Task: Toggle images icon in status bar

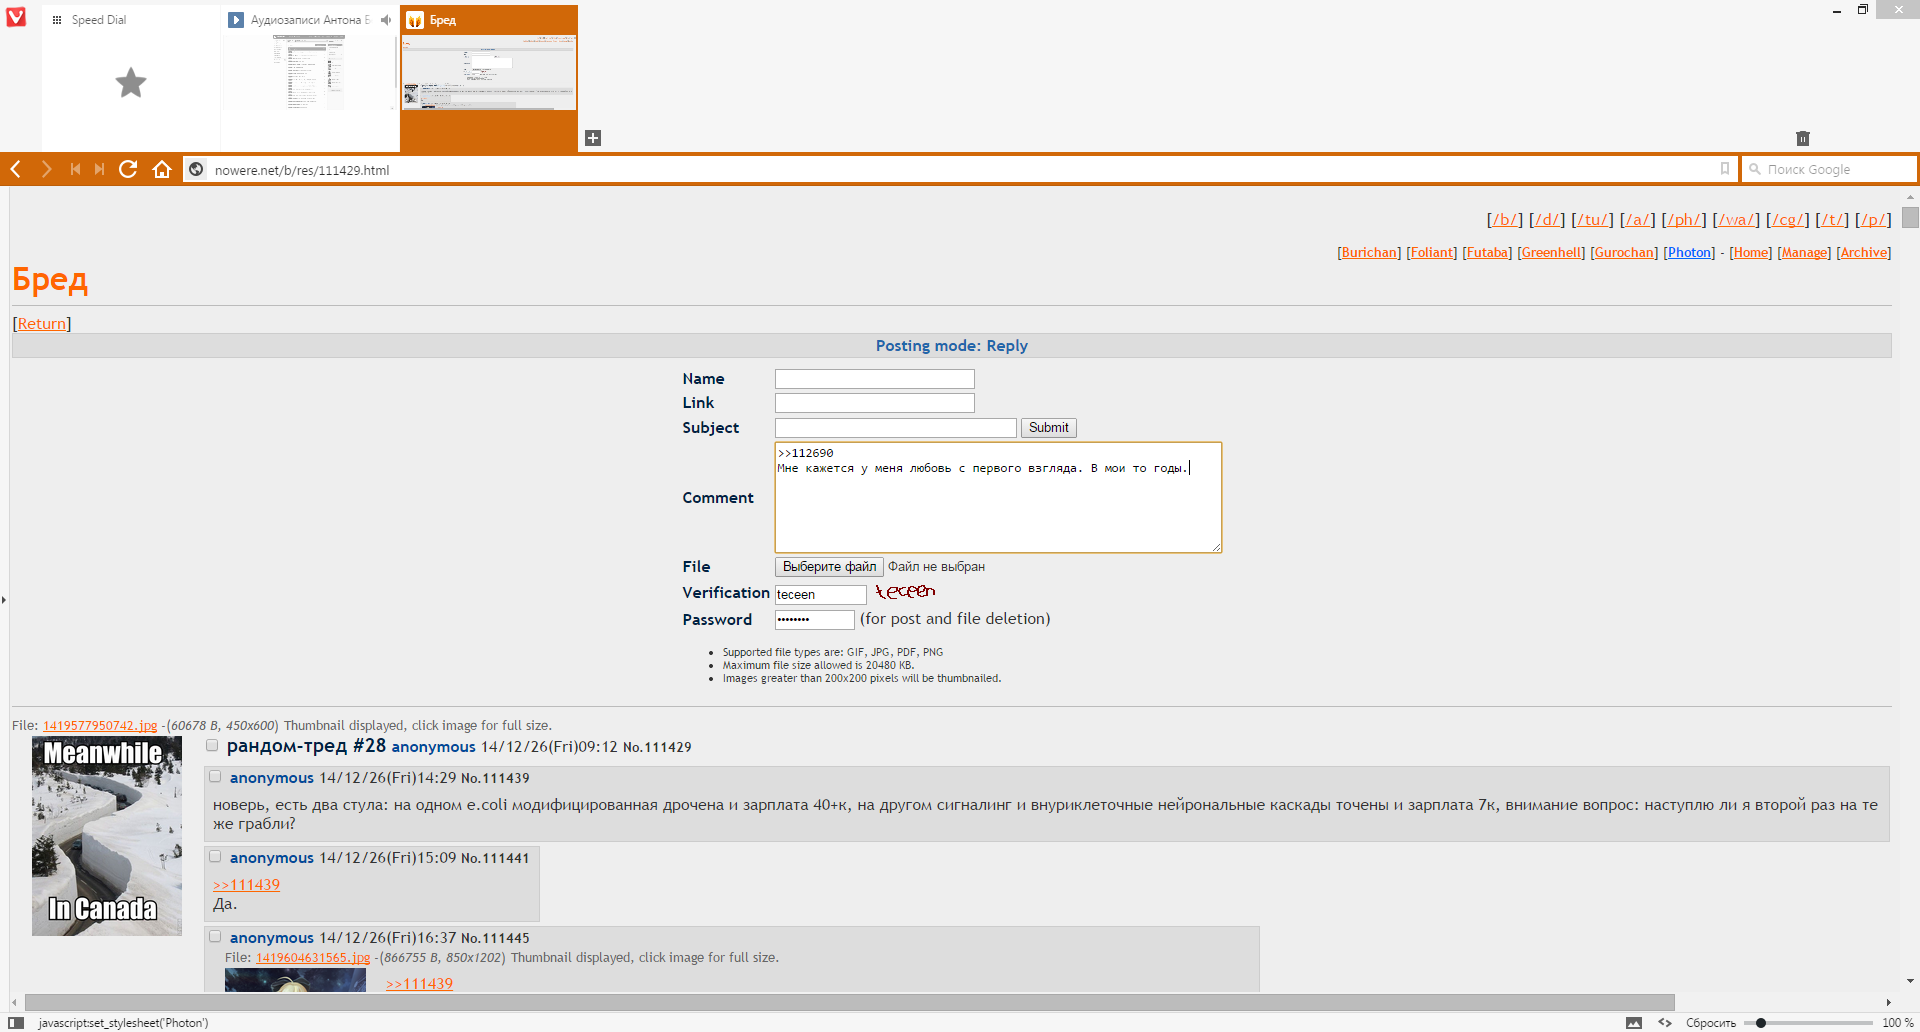Action: [x=1634, y=1022]
